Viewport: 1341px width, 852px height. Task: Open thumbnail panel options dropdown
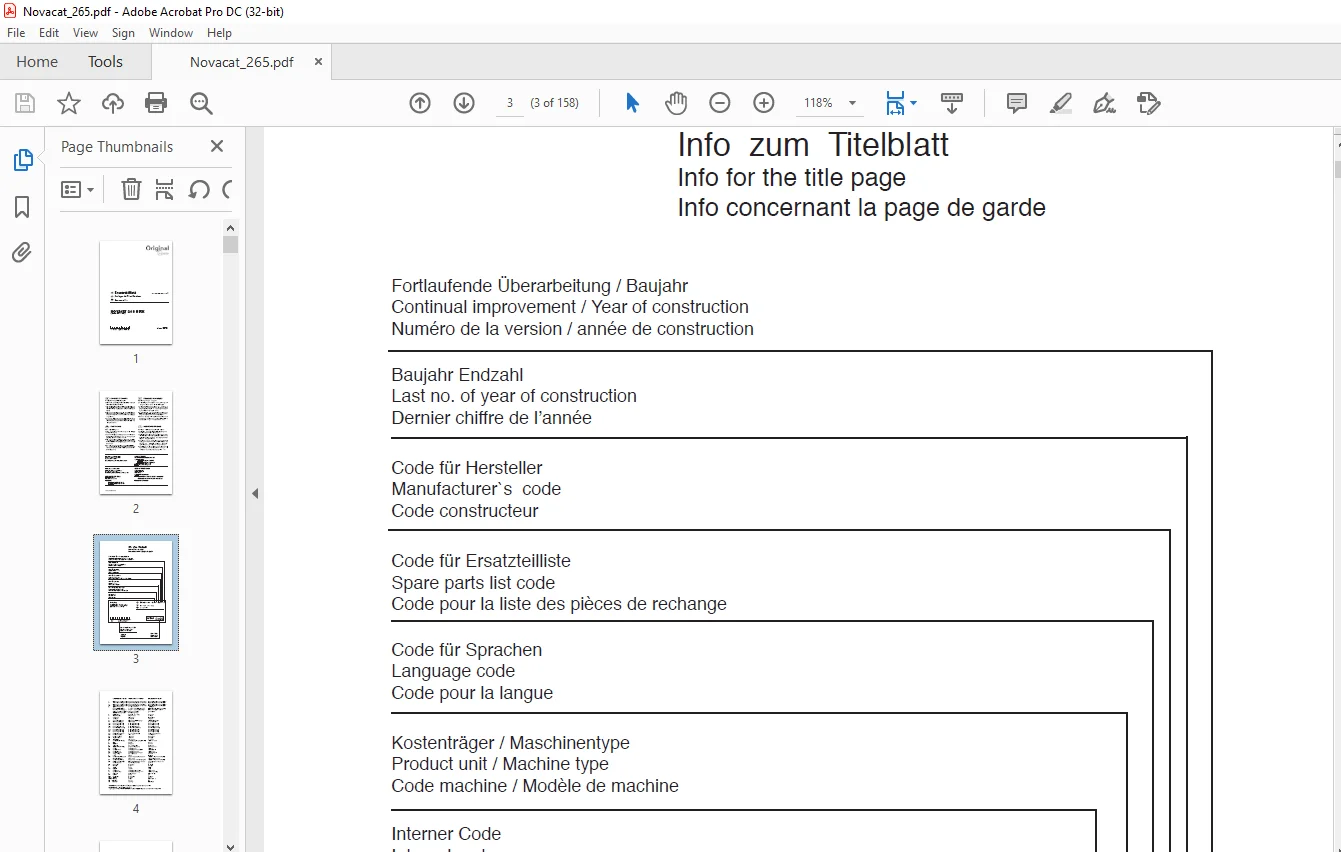[x=78, y=189]
